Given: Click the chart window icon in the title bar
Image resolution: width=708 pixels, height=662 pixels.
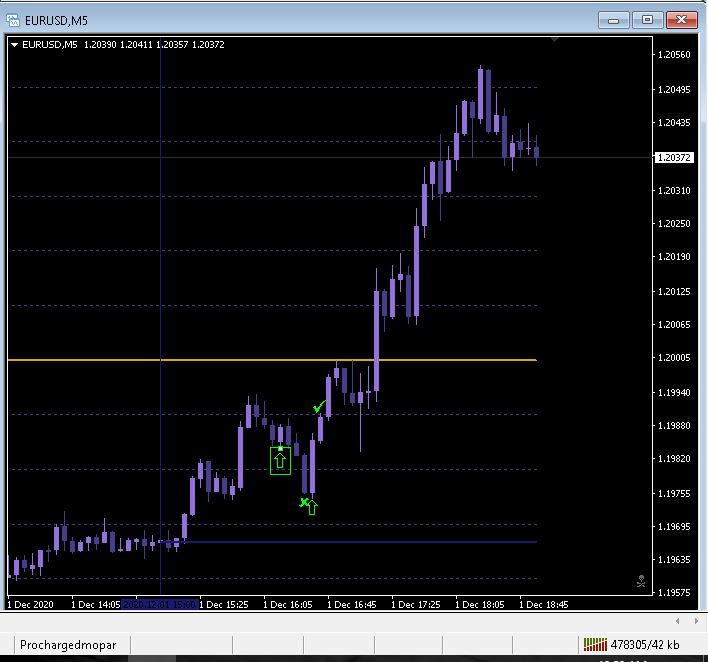Looking at the screenshot, I should (13, 20).
